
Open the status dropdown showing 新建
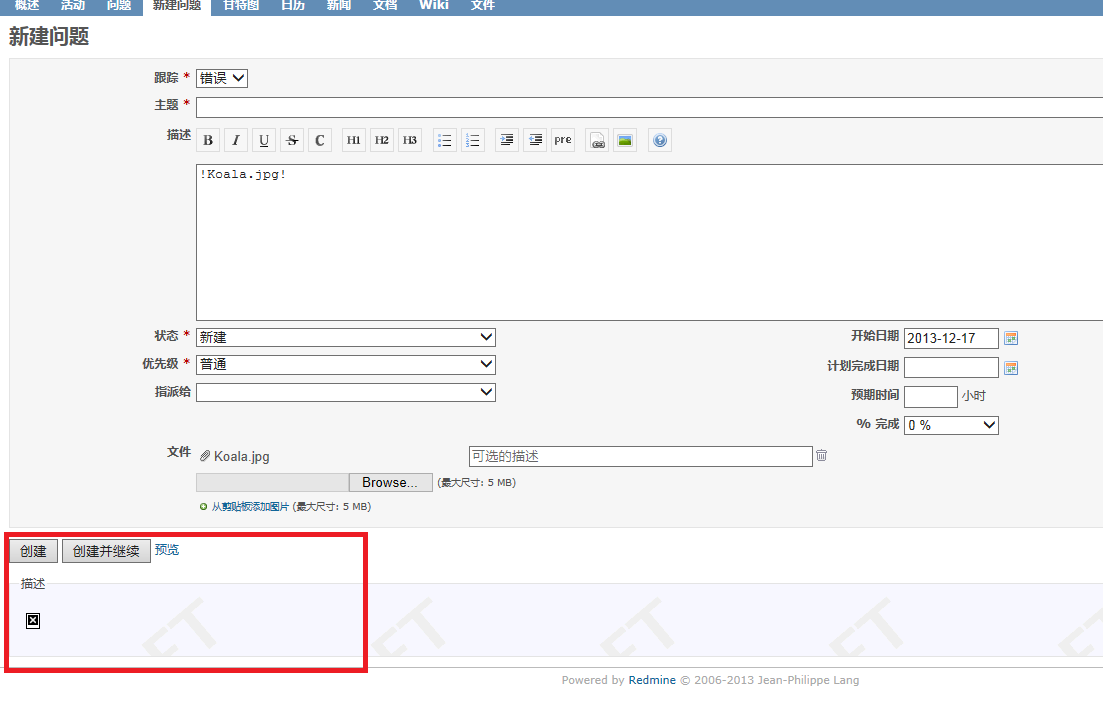click(x=345, y=338)
